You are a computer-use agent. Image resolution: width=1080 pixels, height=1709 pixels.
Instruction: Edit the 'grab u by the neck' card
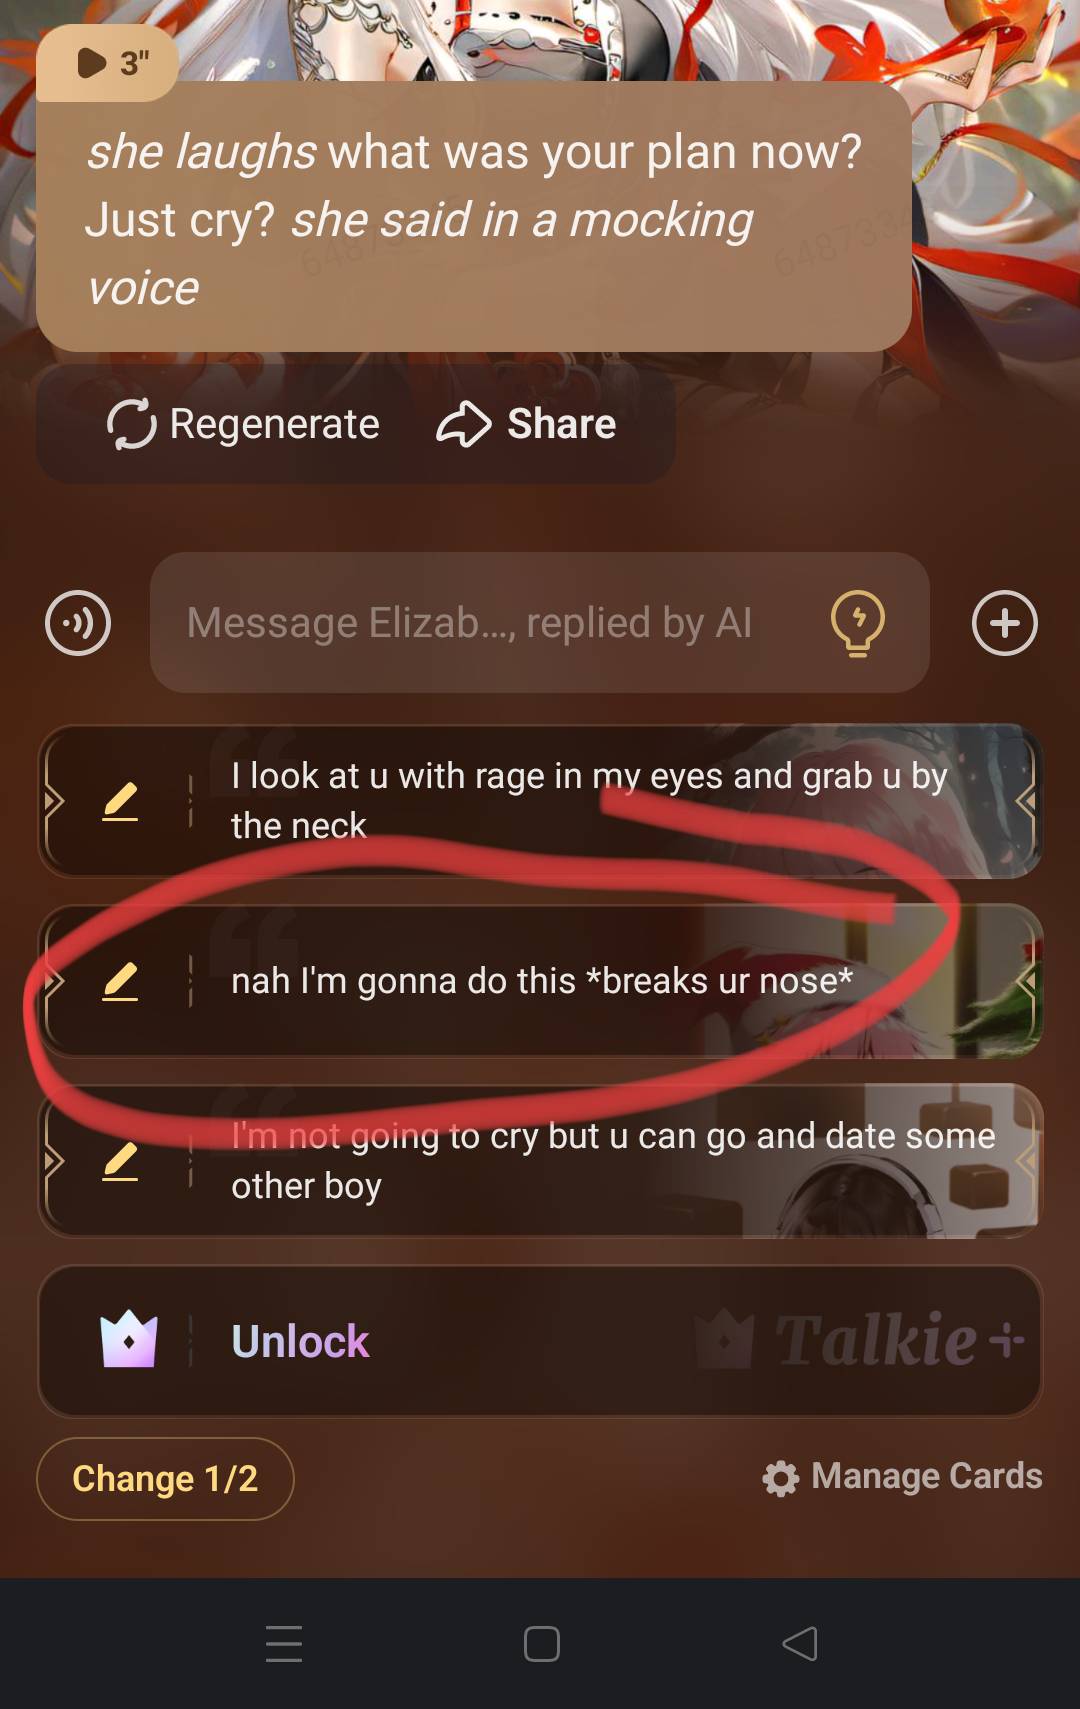click(120, 801)
